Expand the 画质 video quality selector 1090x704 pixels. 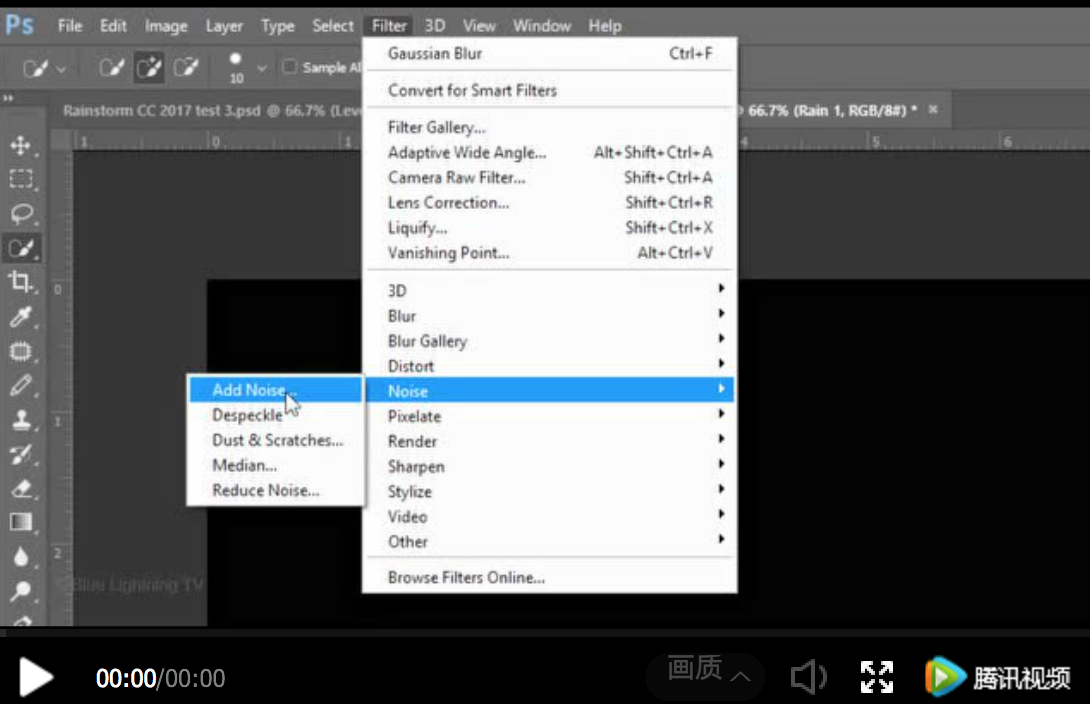pyautogui.click(x=706, y=671)
